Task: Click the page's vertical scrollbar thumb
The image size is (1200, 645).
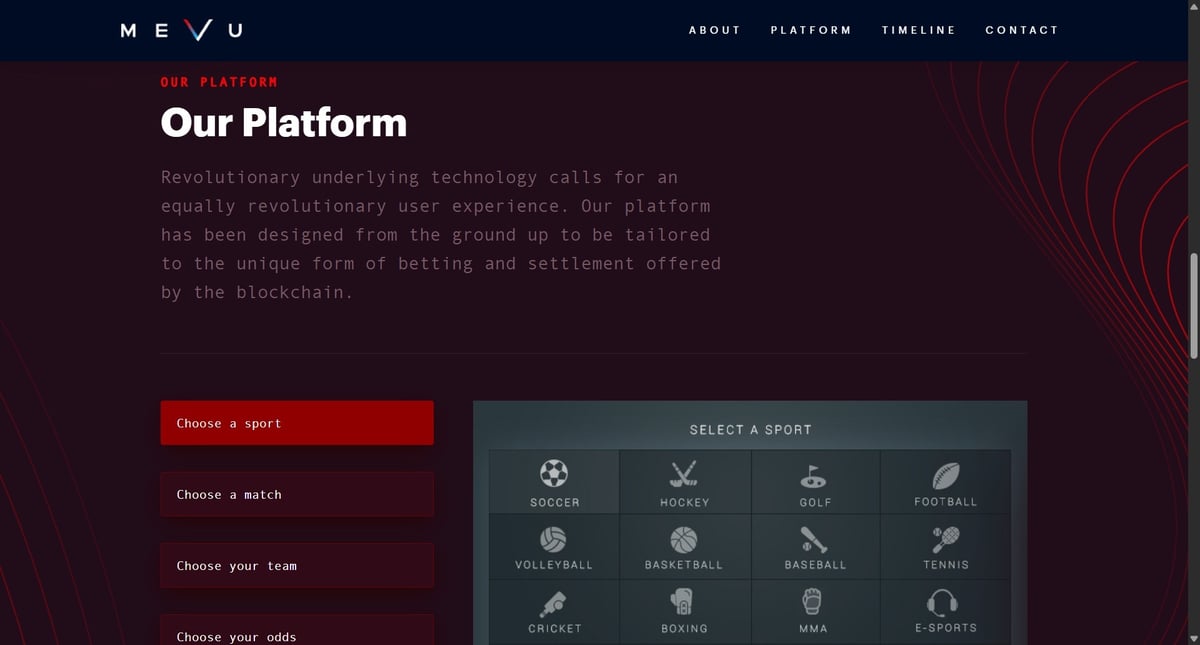Action: coord(1192,305)
